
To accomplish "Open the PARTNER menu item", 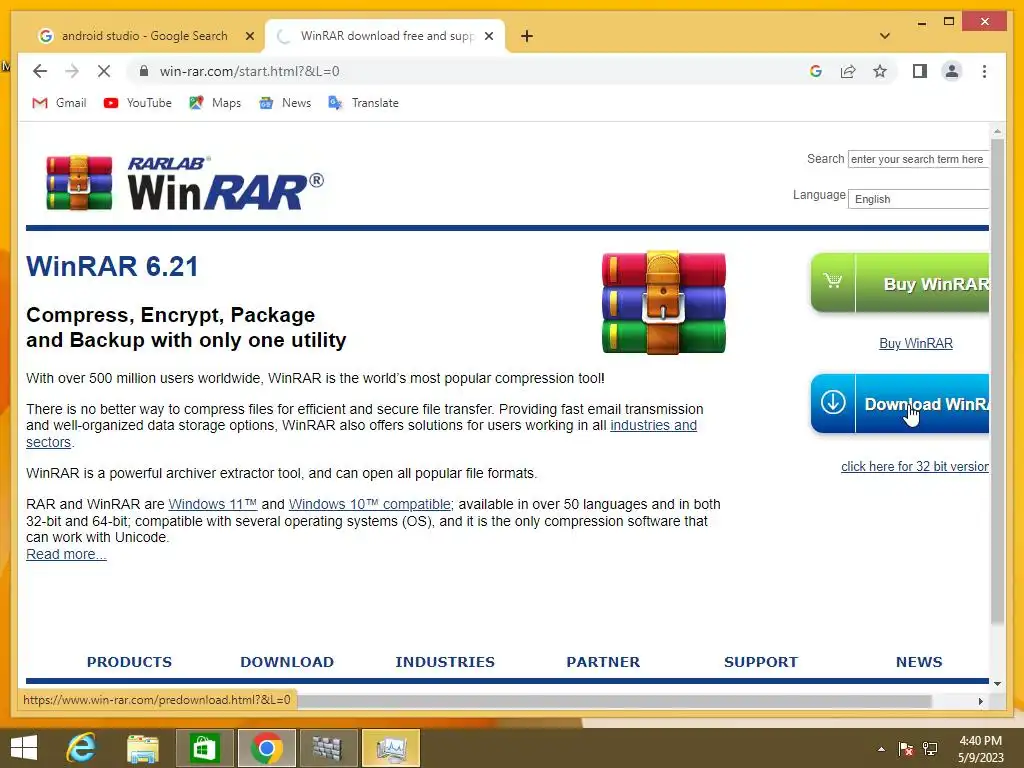I will [603, 662].
